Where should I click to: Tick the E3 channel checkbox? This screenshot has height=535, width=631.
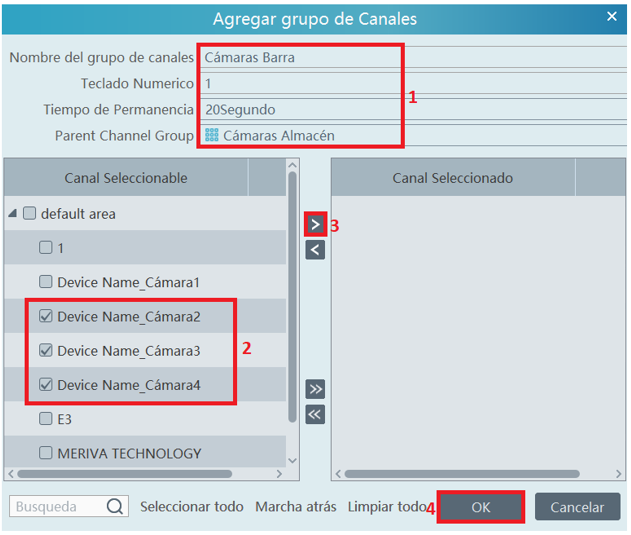point(46,419)
